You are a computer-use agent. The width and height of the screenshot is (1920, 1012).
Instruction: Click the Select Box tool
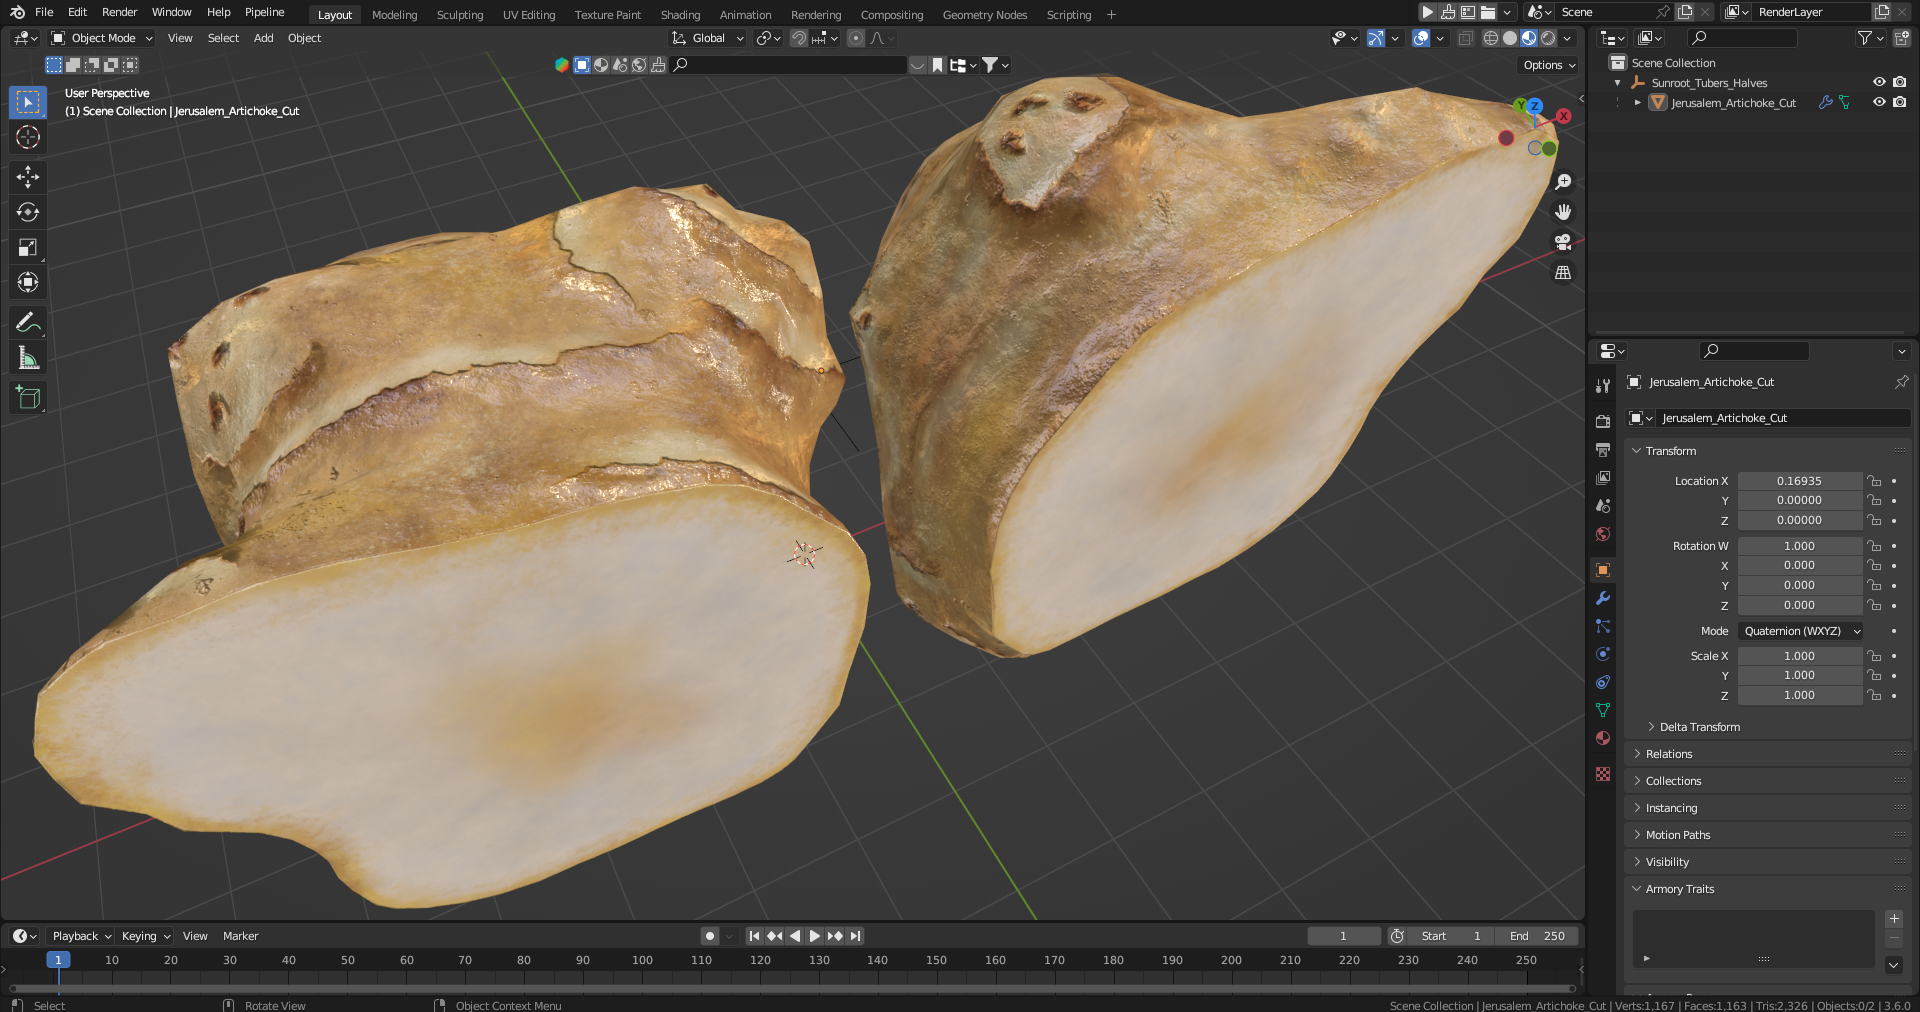click(28, 102)
